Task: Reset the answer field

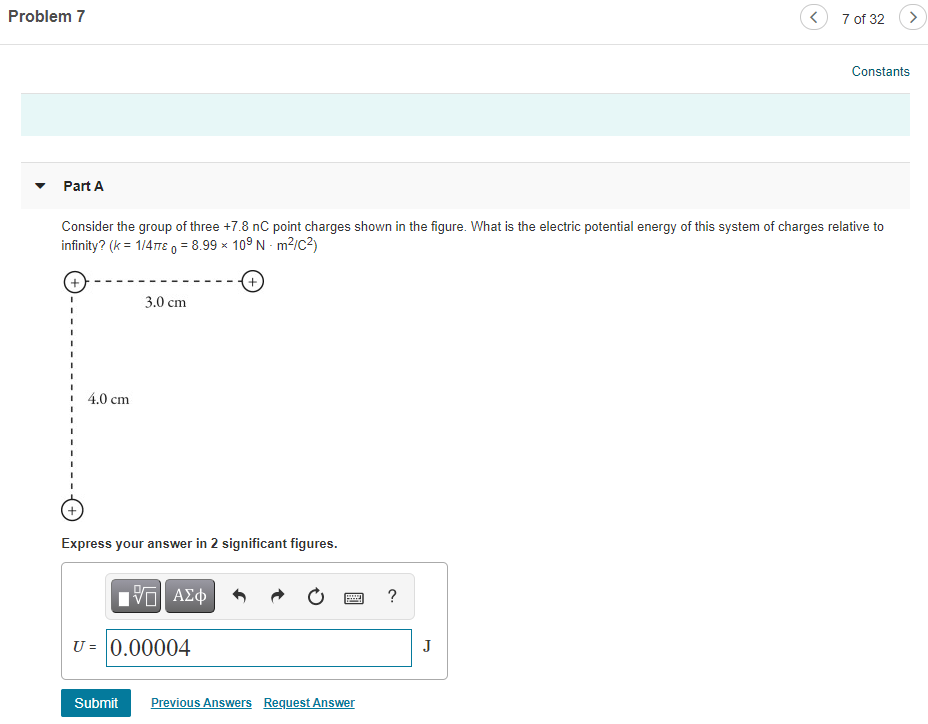Action: 315,596
